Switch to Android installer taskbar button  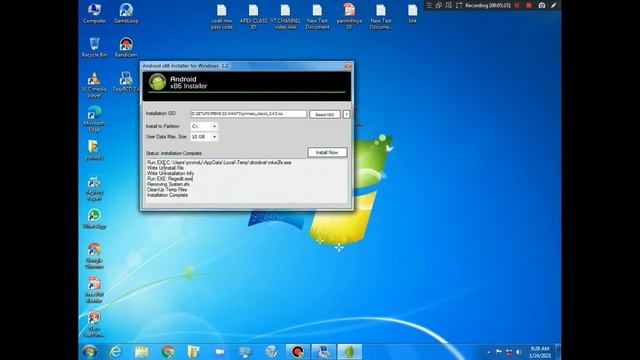tap(349, 351)
